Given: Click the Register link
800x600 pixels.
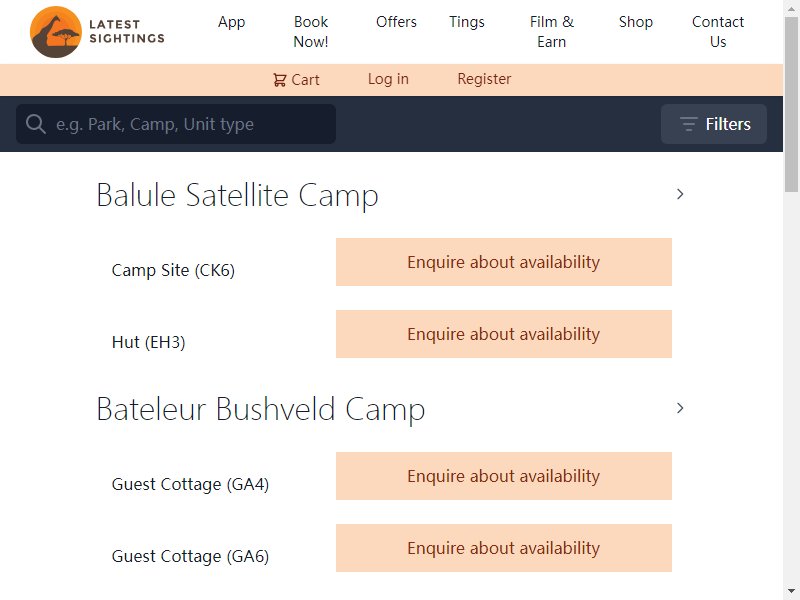Looking at the screenshot, I should pos(484,79).
